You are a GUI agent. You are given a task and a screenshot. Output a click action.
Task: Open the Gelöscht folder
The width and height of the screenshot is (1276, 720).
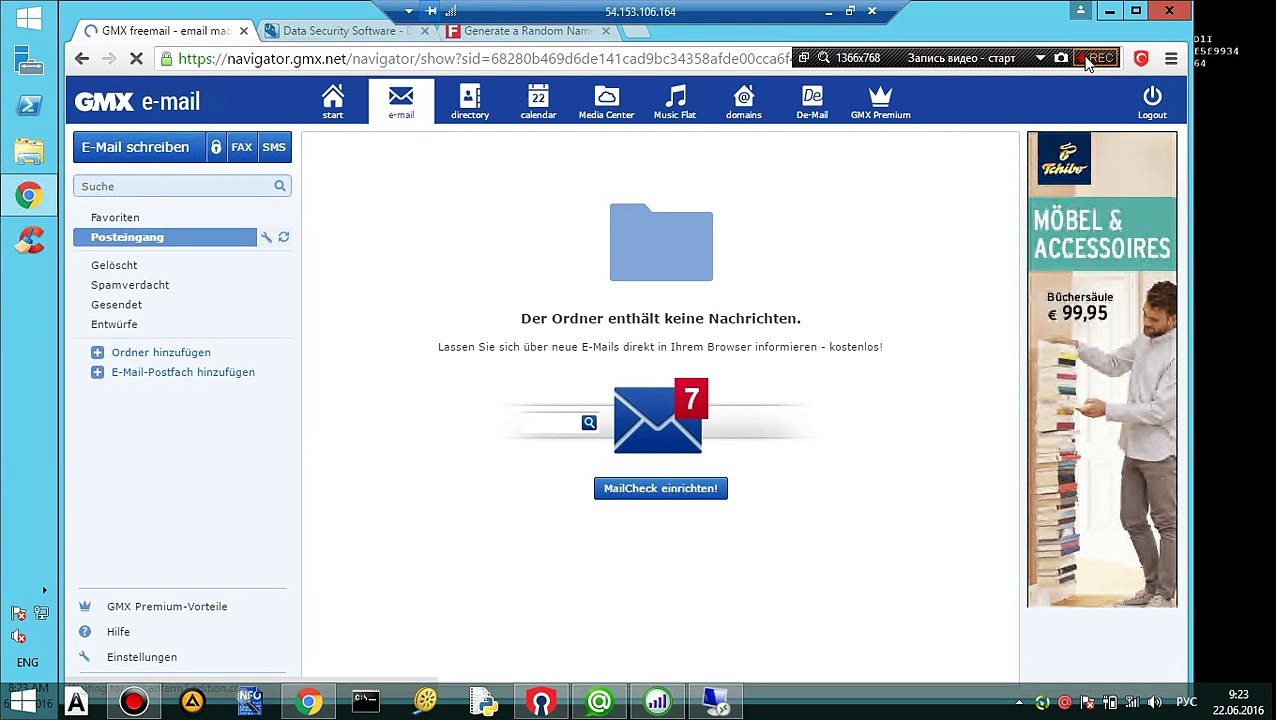tap(114, 265)
